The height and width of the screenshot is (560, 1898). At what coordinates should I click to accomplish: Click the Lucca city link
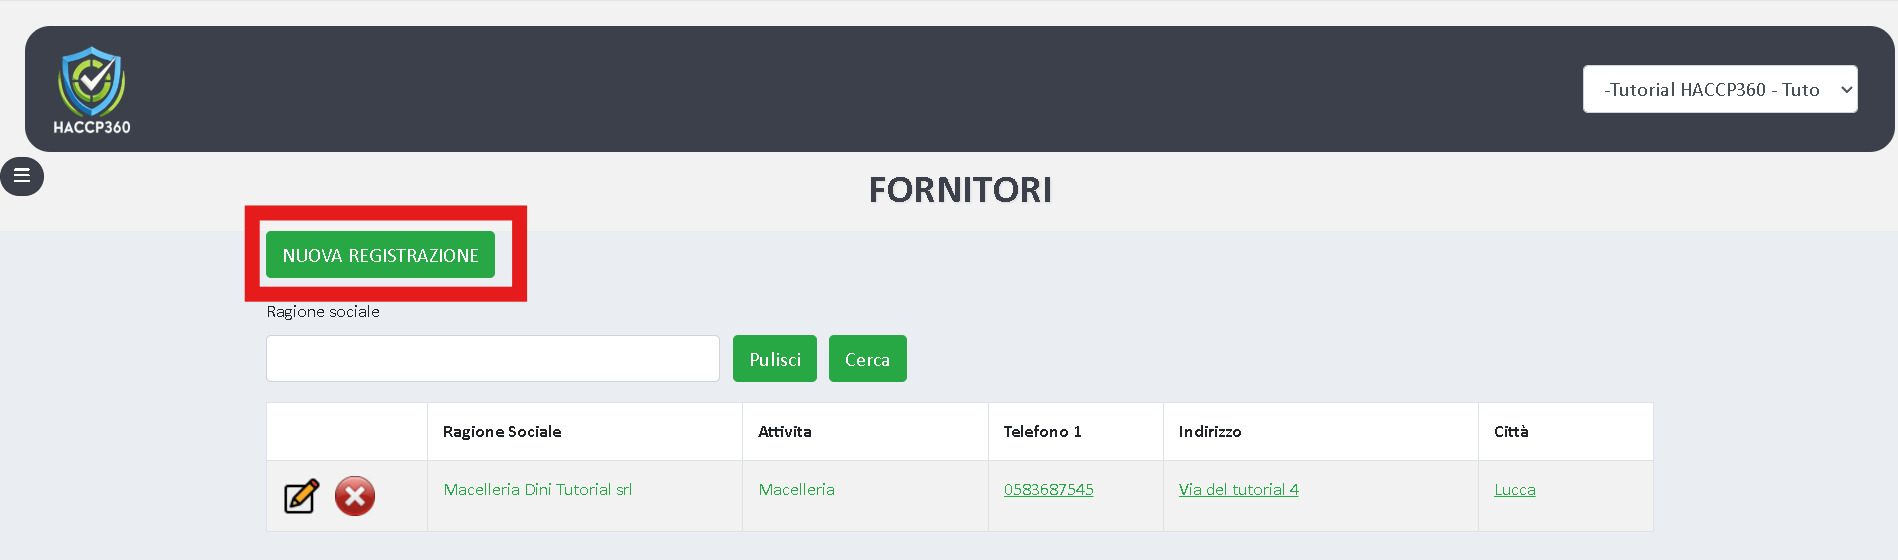[1514, 490]
